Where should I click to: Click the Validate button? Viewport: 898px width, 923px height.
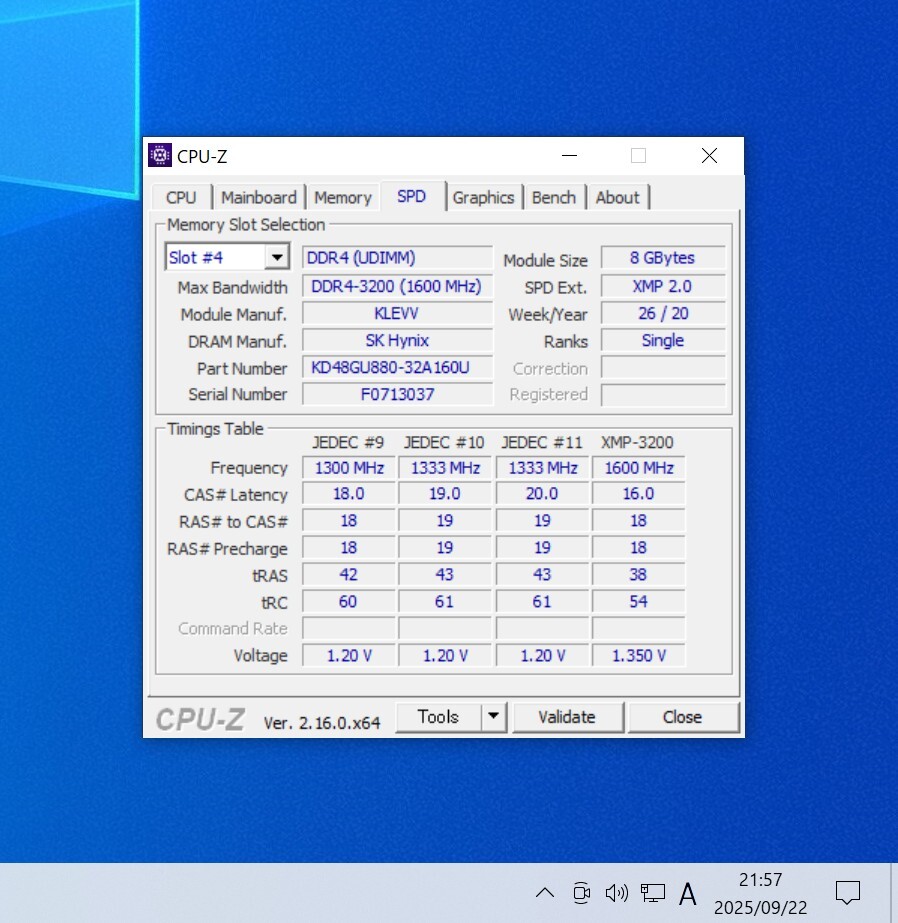(567, 716)
